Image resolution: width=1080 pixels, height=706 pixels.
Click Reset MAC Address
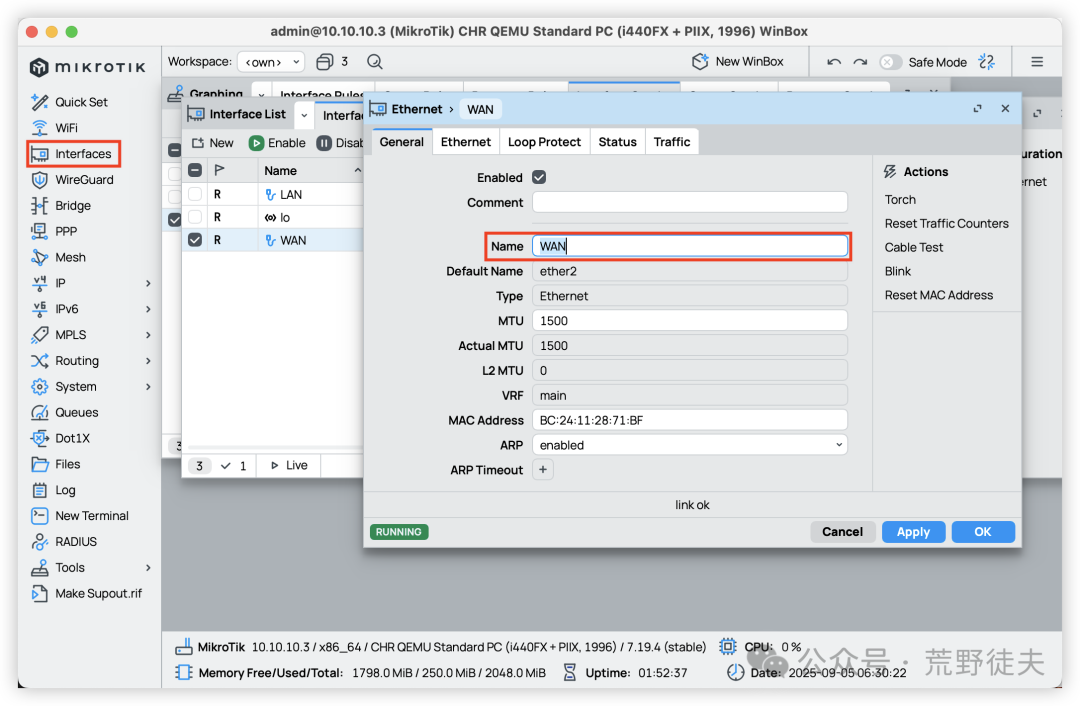[939, 295]
